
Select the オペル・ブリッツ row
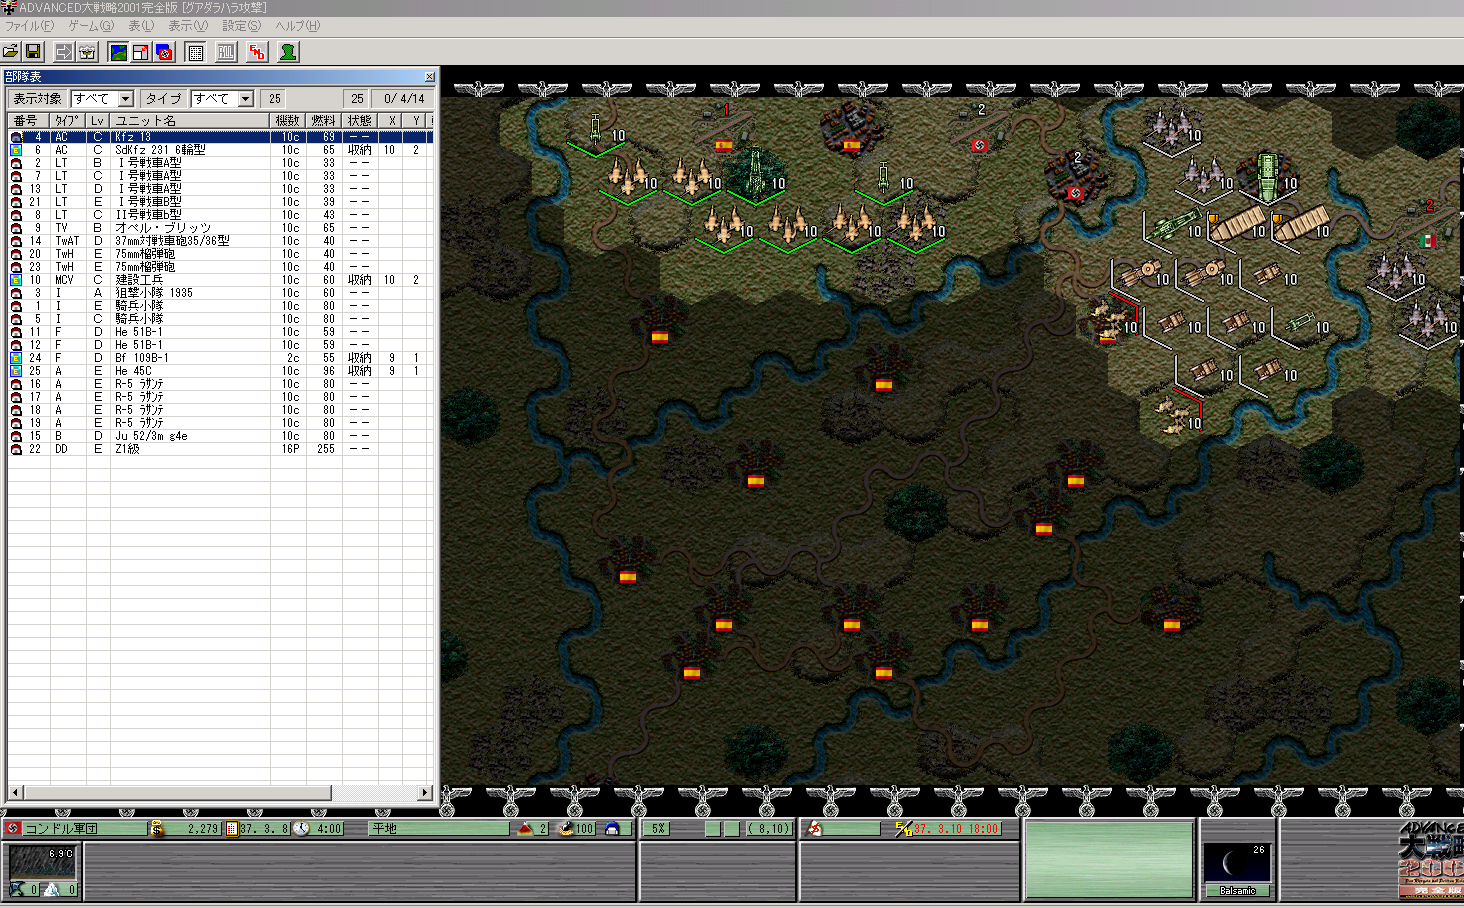pyautogui.click(x=220, y=228)
